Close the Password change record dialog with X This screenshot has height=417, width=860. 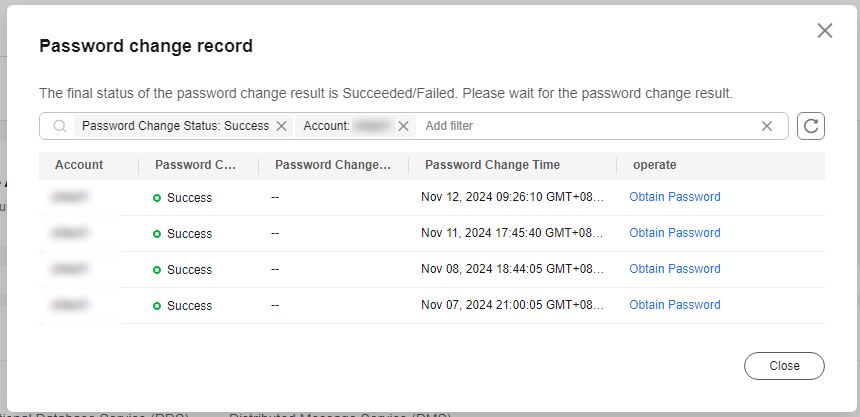tap(825, 31)
